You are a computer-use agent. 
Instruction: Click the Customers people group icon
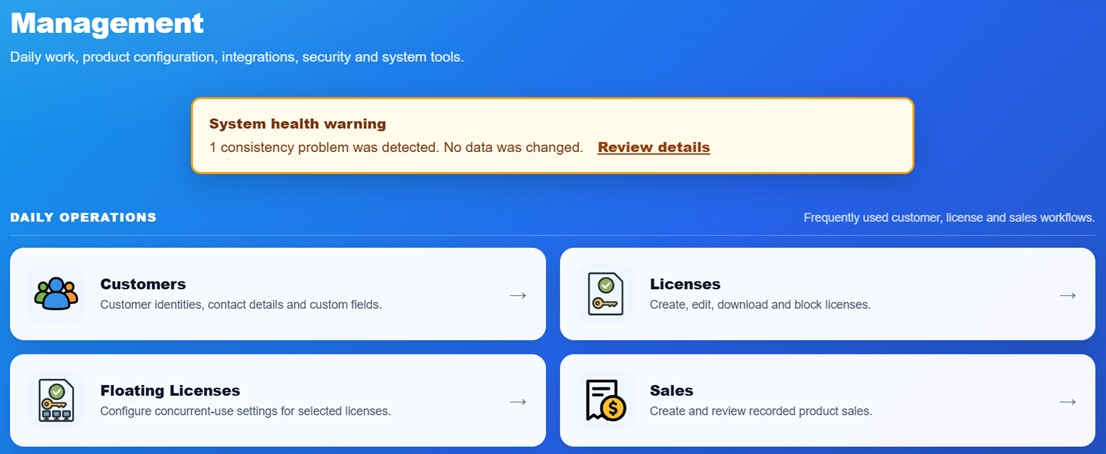[56, 293]
